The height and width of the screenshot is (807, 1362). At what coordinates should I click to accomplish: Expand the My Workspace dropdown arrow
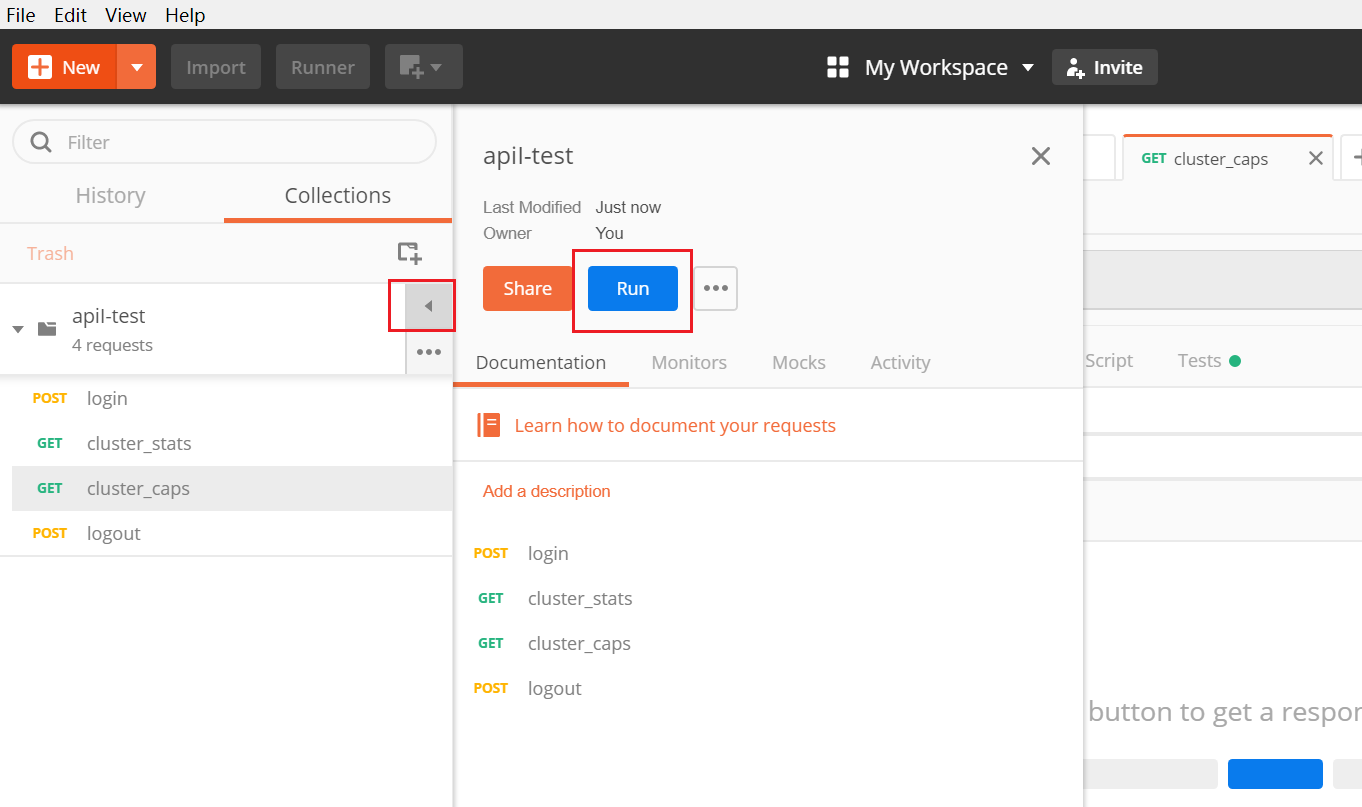click(x=1028, y=68)
